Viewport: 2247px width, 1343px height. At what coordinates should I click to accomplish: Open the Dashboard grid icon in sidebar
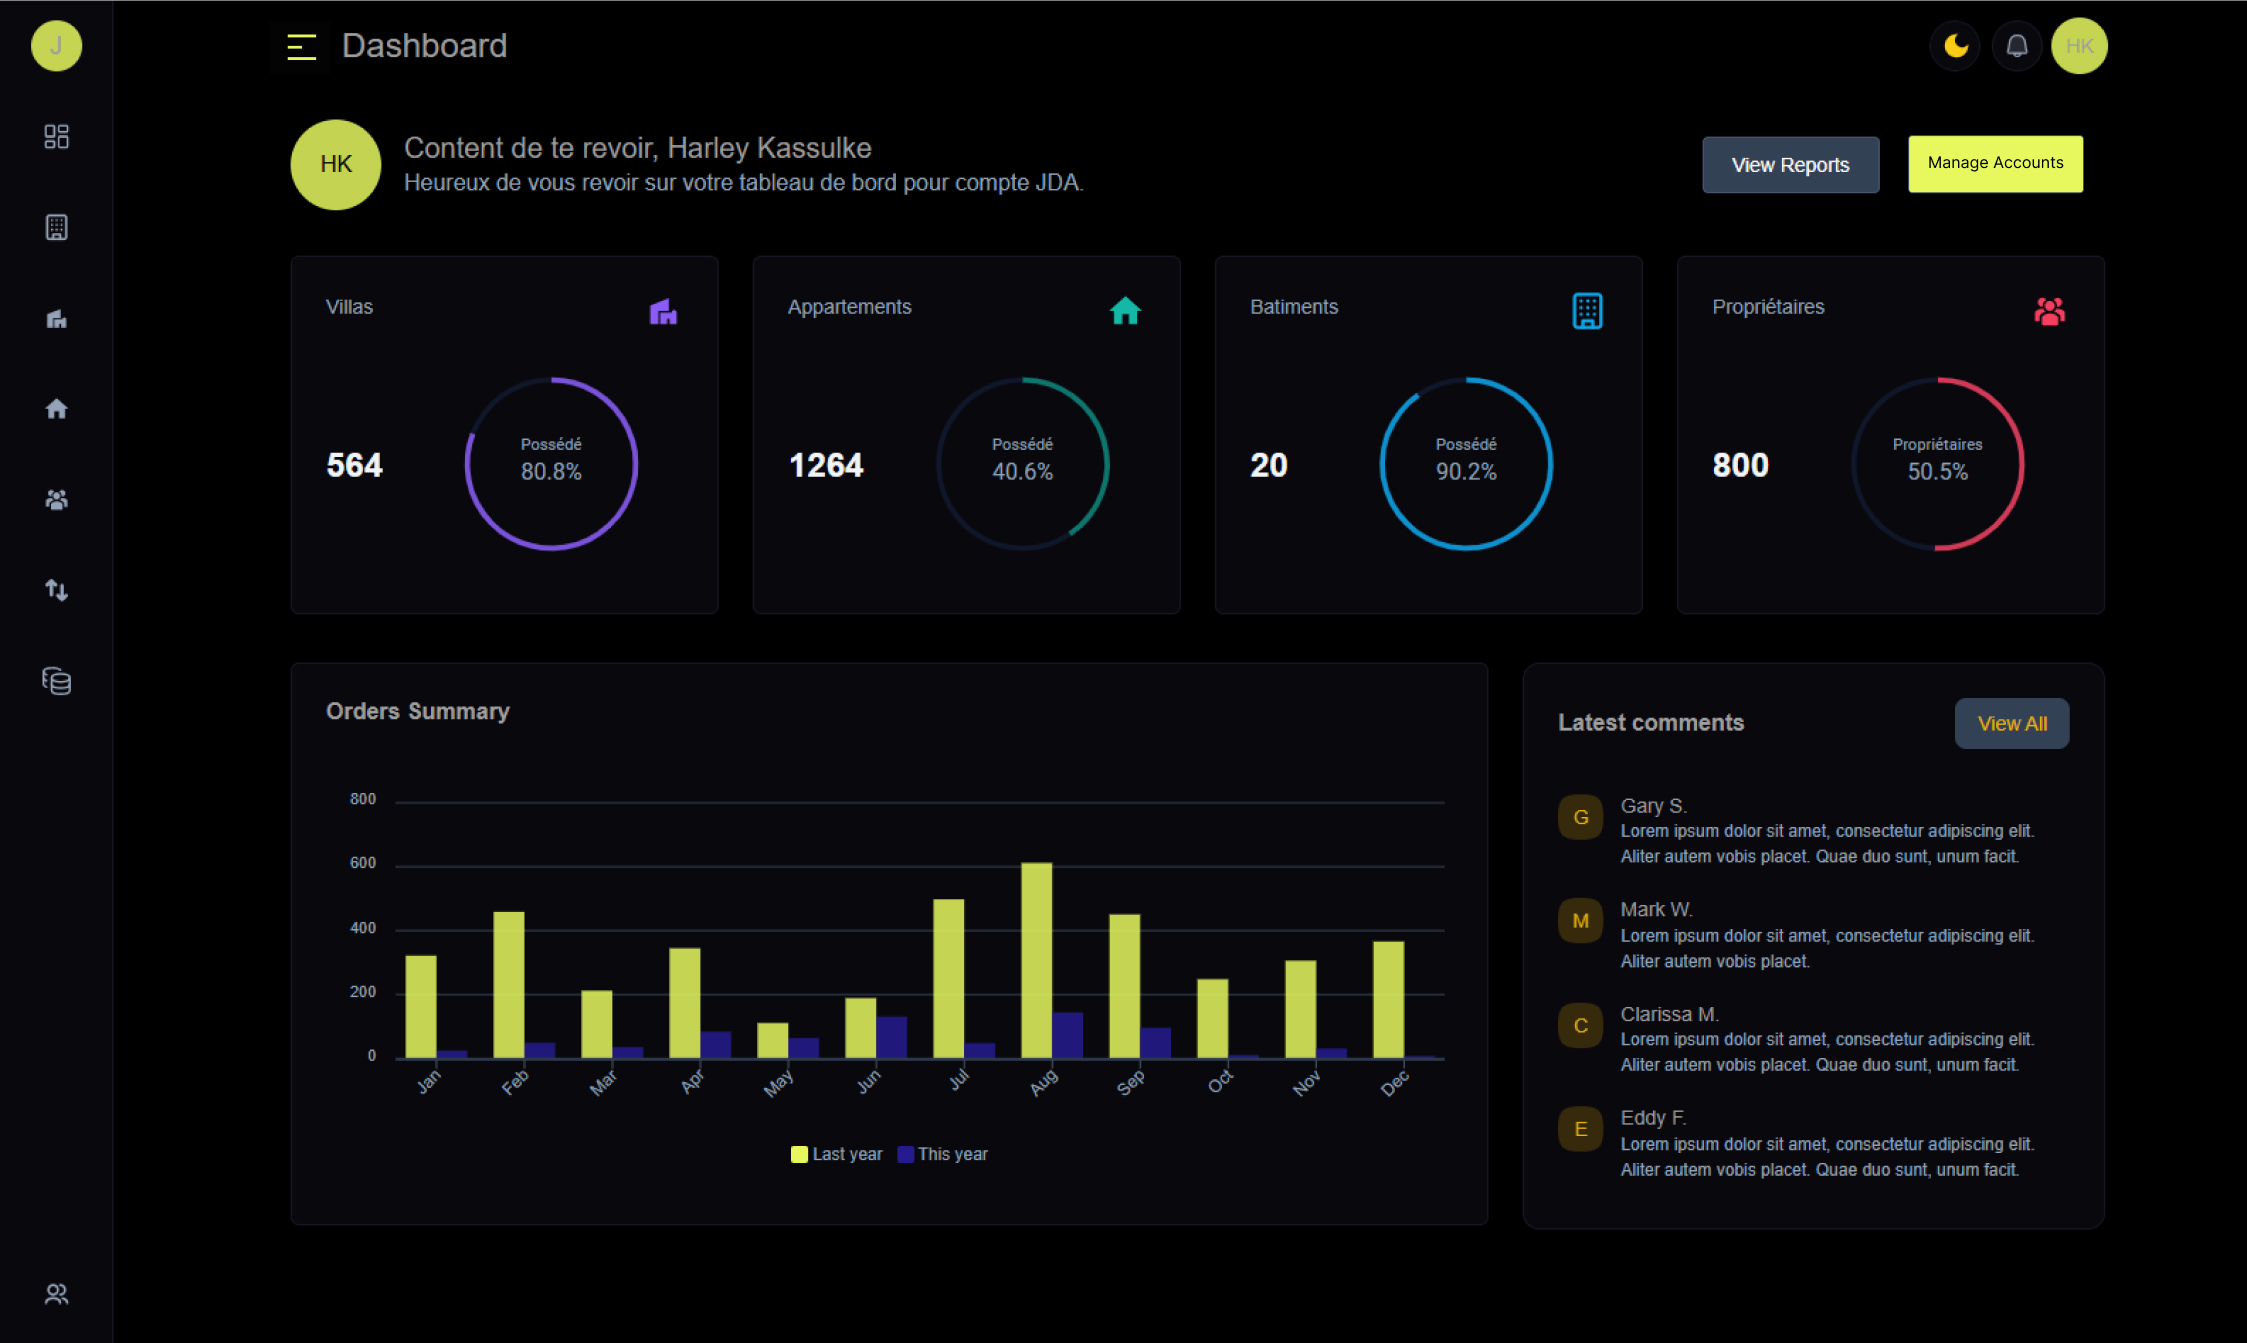coord(56,136)
